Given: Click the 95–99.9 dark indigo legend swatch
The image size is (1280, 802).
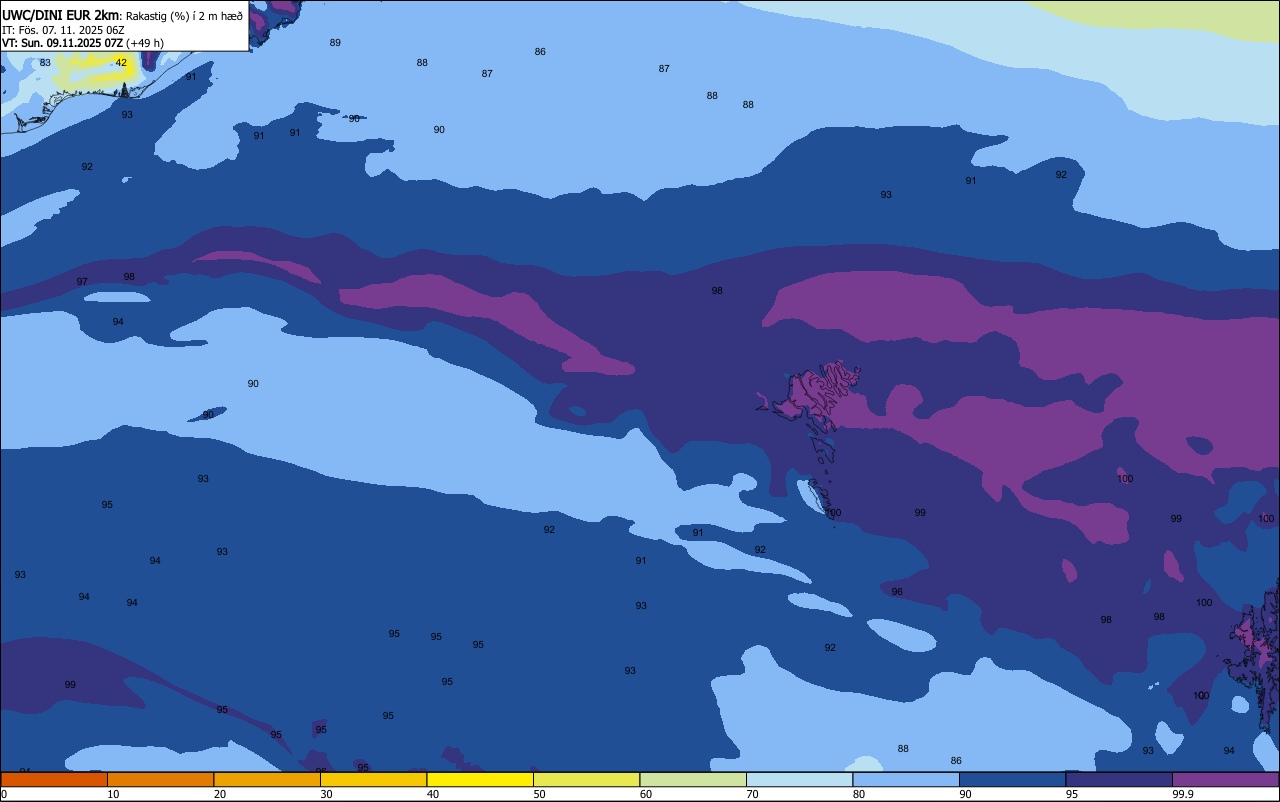Looking at the screenshot, I should point(1119,779).
